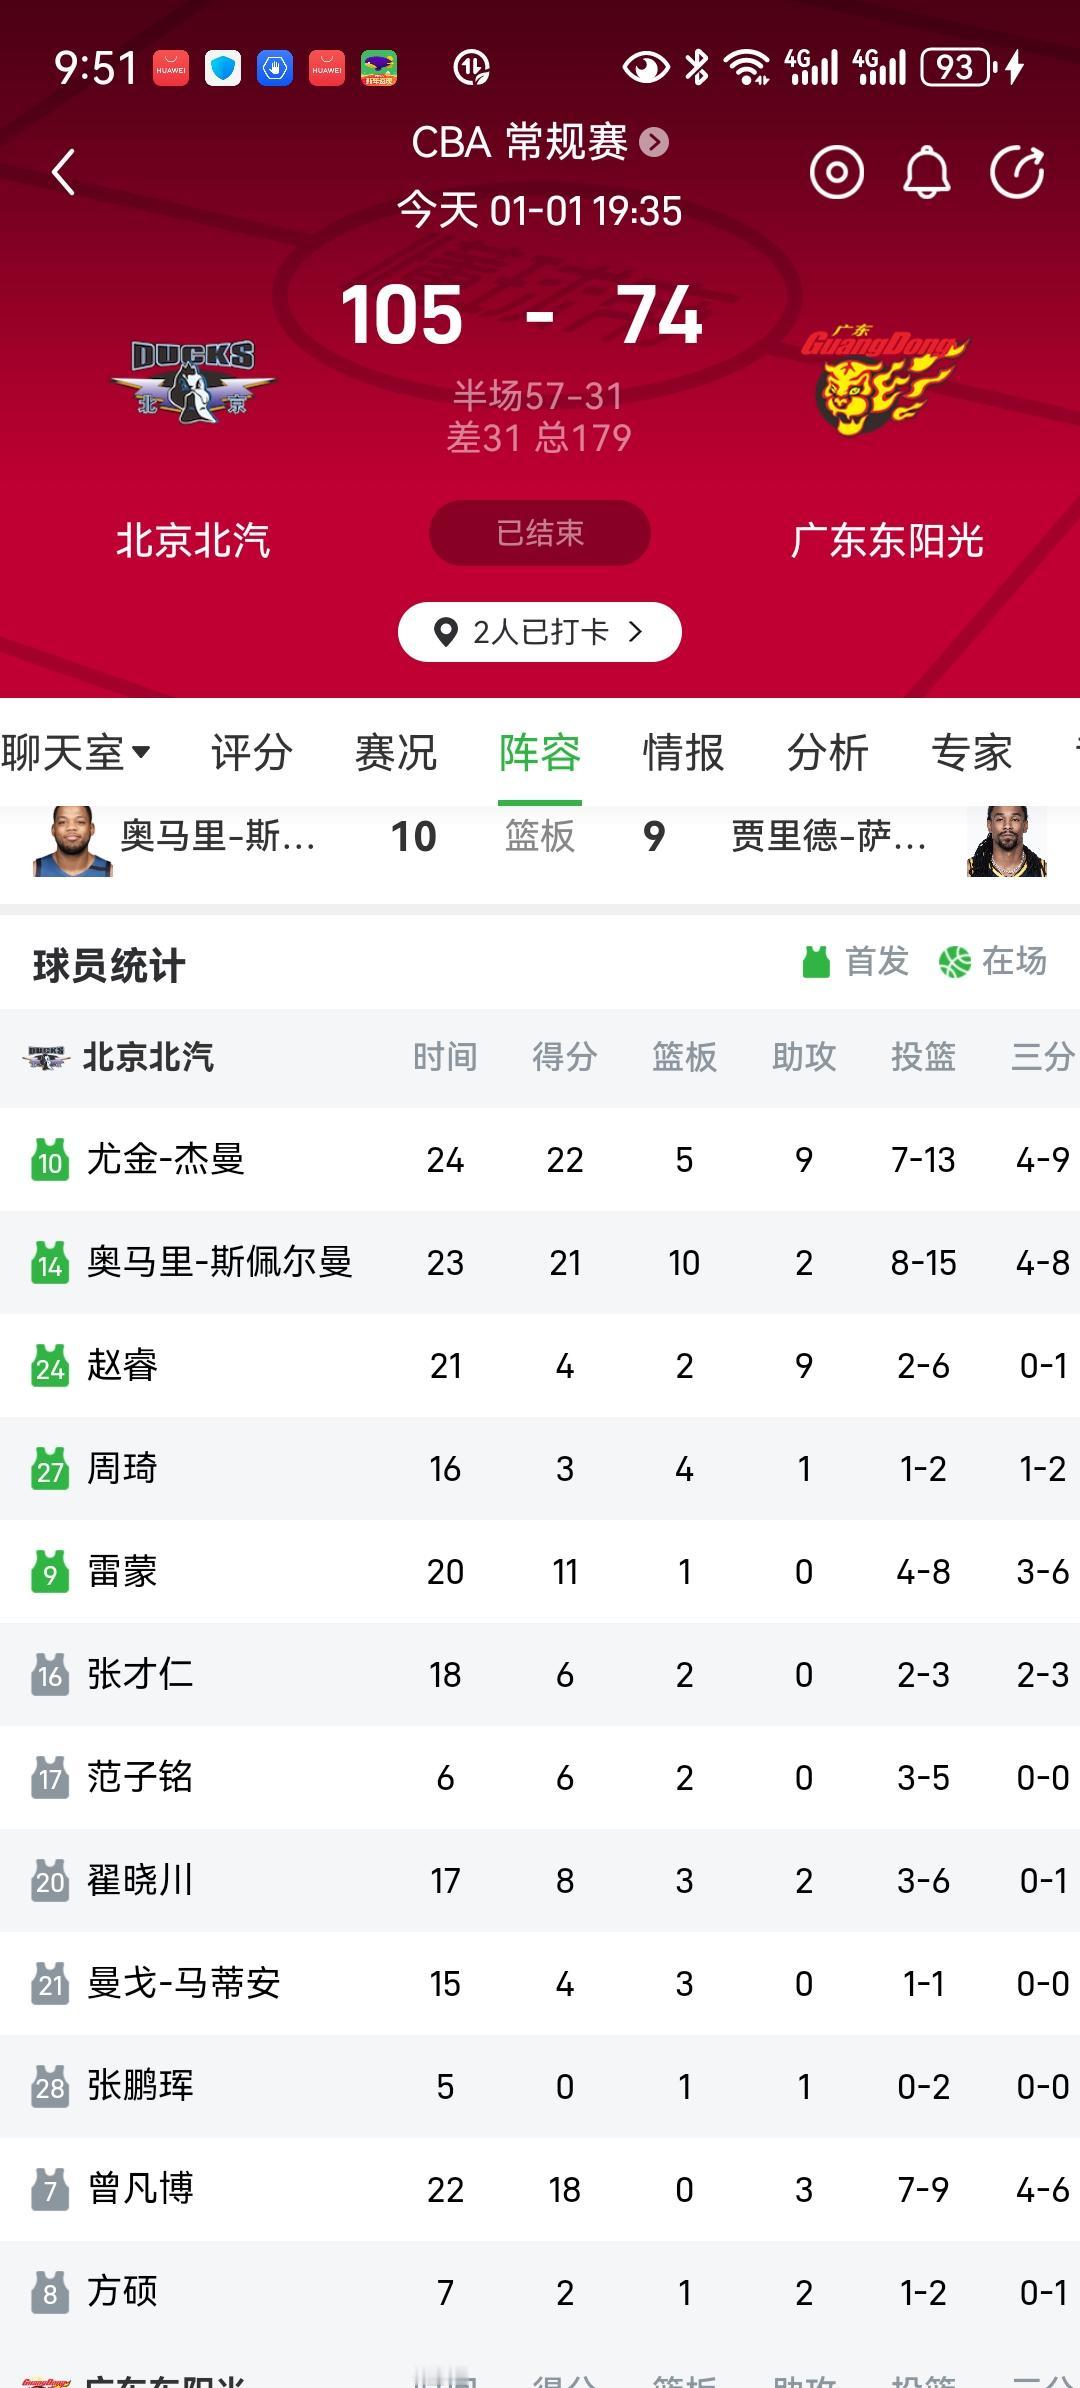Viewport: 1080px width, 2388px height.
Task: Tap player name 周琦
Action: [122, 1468]
